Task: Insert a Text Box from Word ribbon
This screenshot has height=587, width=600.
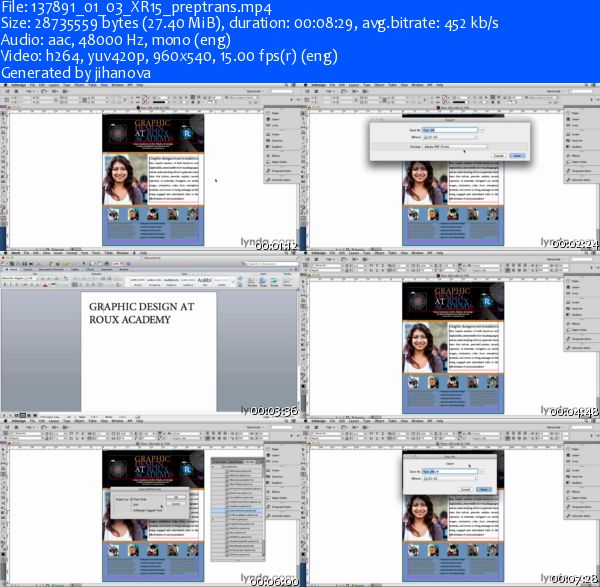Action: (252, 282)
